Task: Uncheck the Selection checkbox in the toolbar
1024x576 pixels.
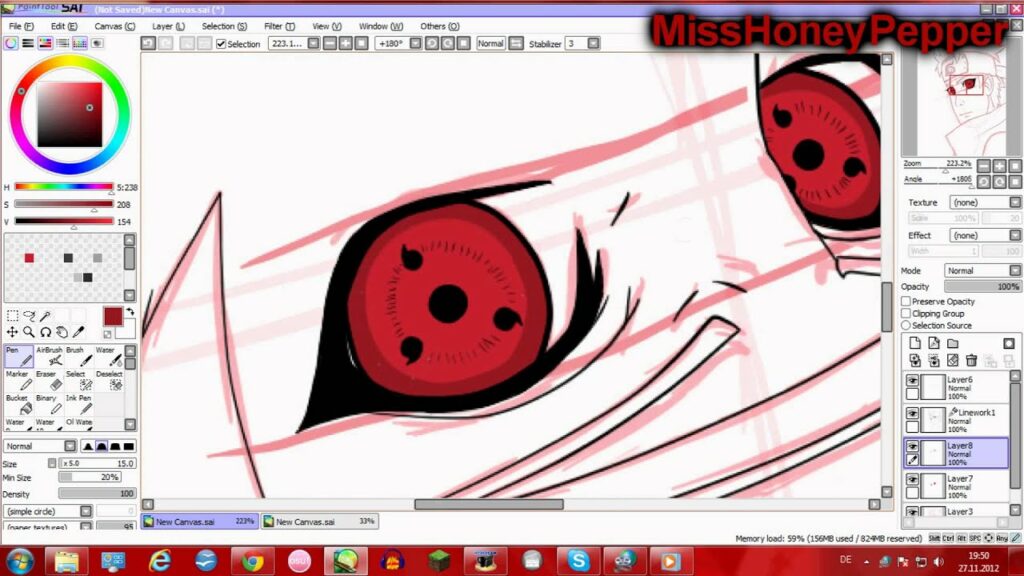Action: coord(221,44)
